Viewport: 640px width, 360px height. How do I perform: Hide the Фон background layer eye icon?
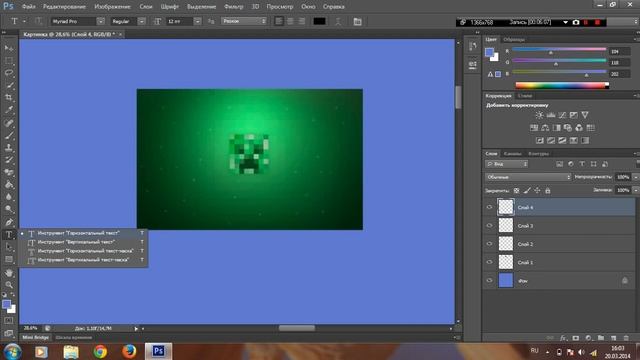[x=489, y=280]
